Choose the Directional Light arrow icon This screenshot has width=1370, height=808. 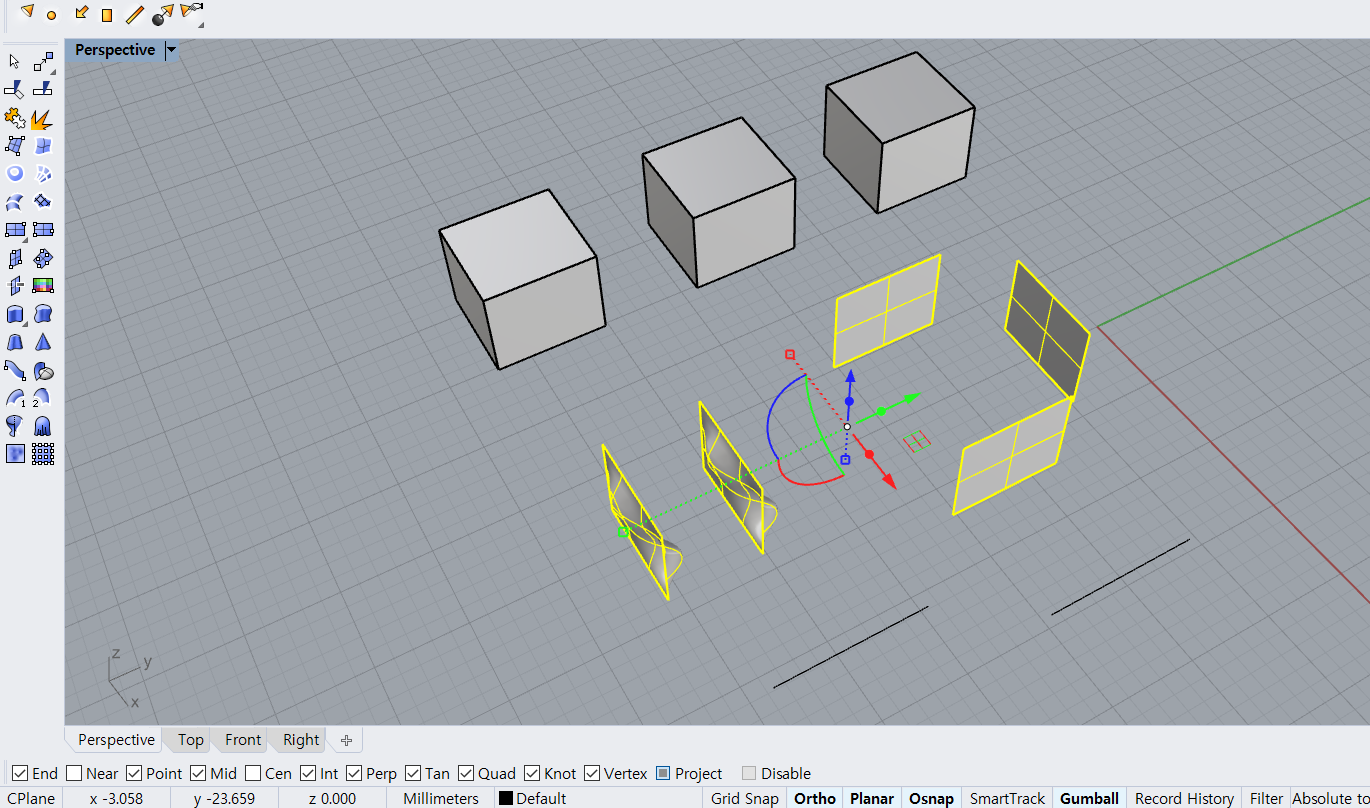tap(81, 13)
